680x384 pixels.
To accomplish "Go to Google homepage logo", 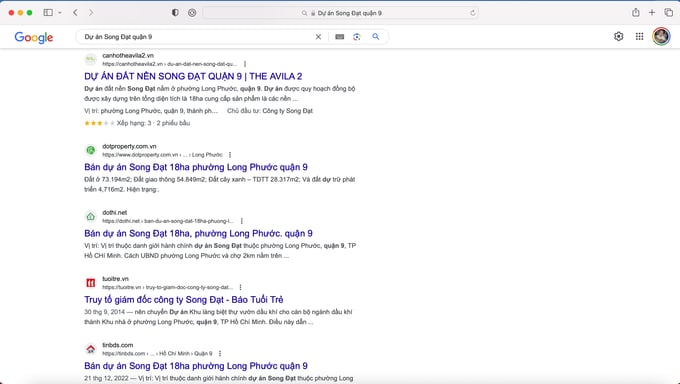I will 34,37.
